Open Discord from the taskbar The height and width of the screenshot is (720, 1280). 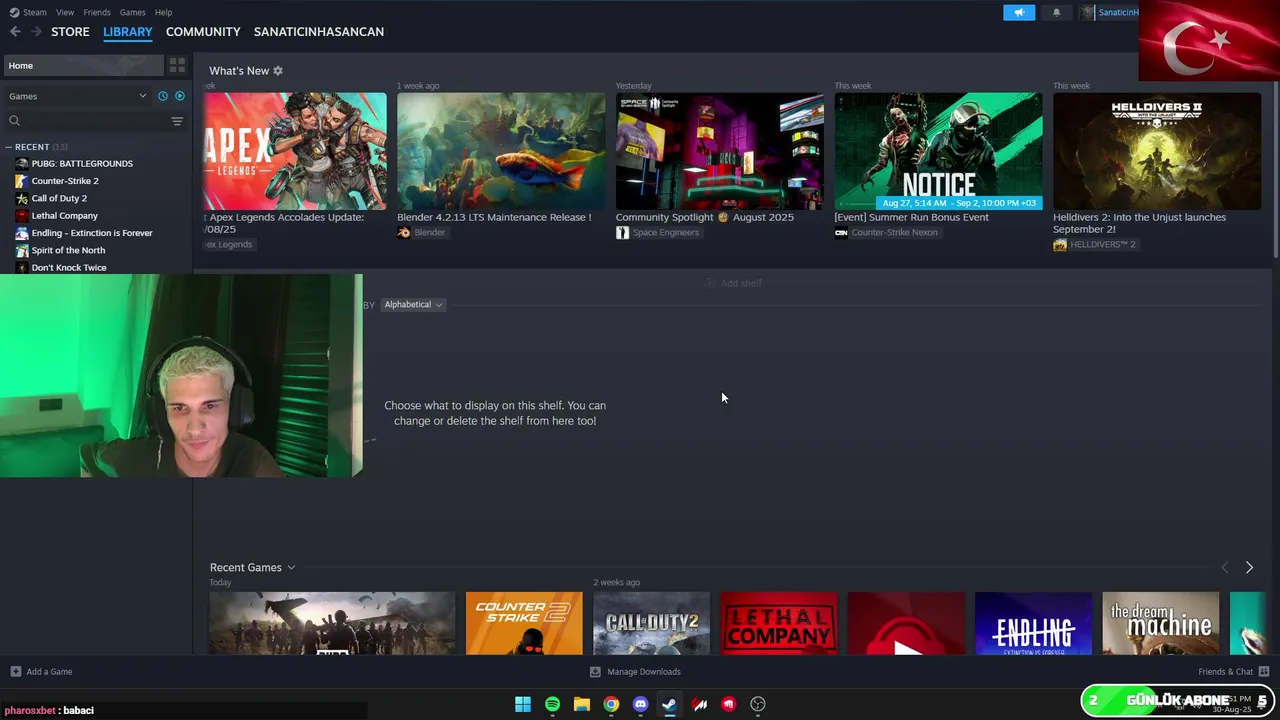[x=641, y=704]
